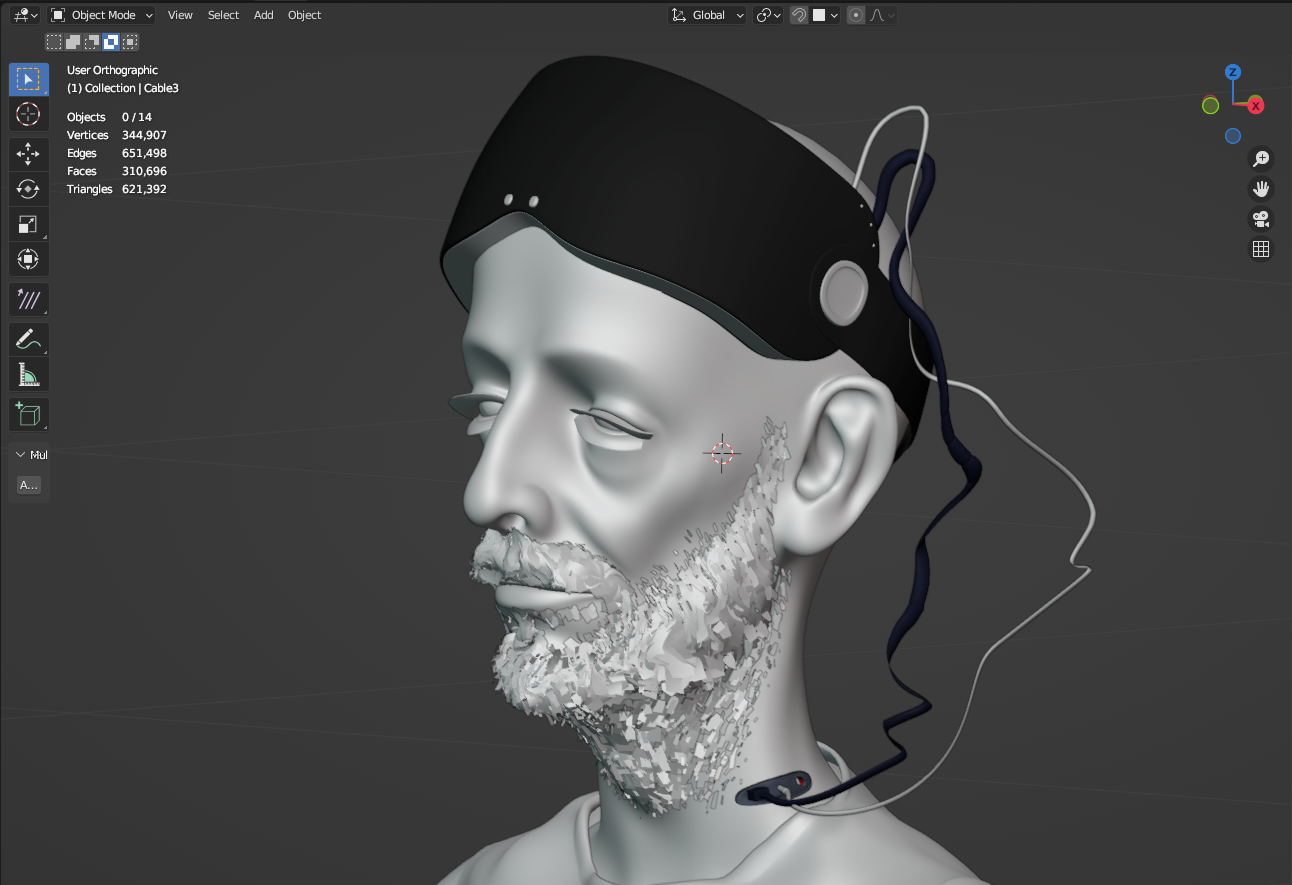The width and height of the screenshot is (1292, 885).
Task: Open the pivot point dropdown
Action: (768, 15)
